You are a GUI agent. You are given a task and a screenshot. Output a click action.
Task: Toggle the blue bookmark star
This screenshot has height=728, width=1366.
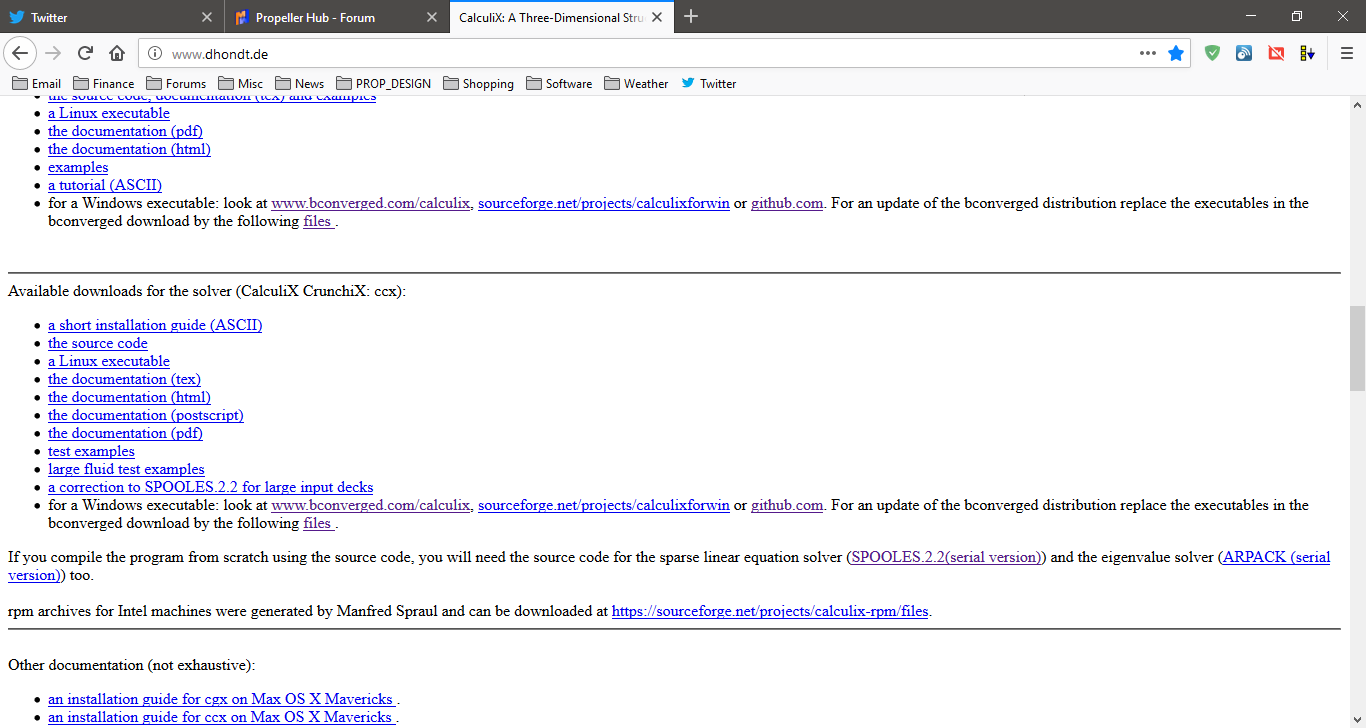click(x=1176, y=53)
